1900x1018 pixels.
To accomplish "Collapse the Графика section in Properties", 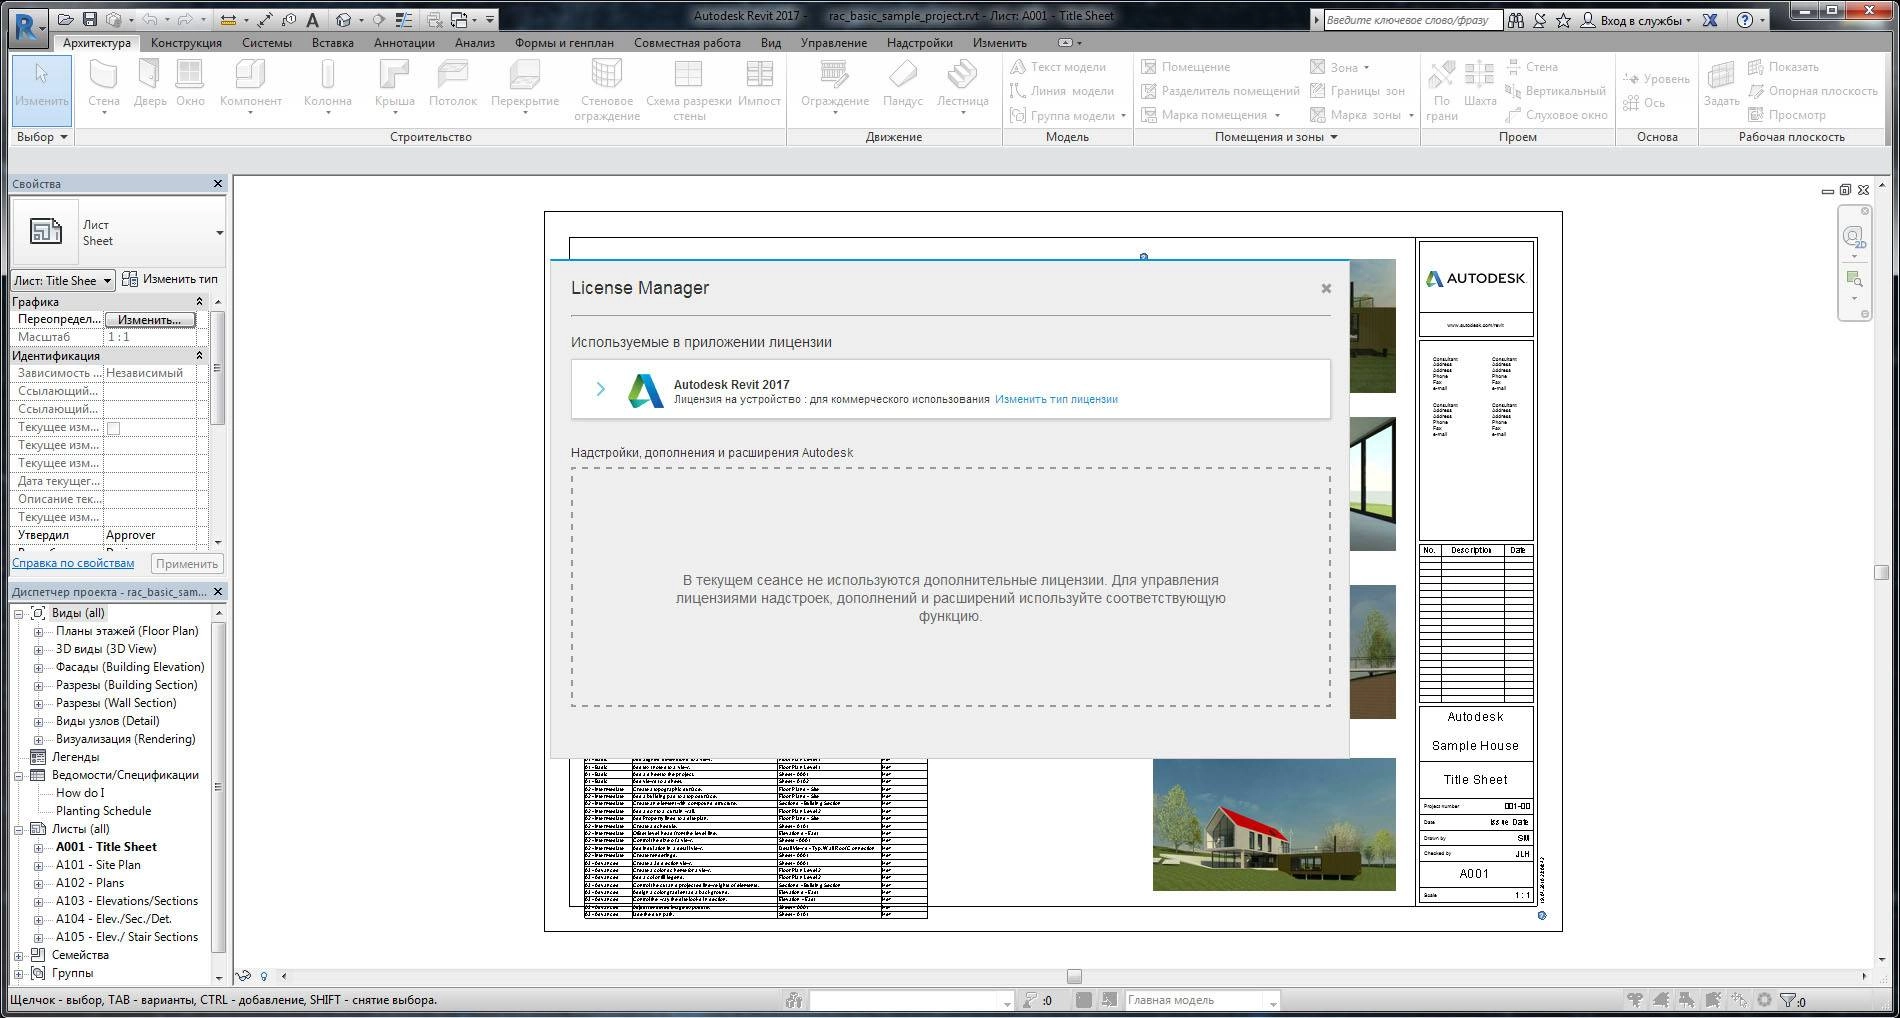I will click(199, 302).
